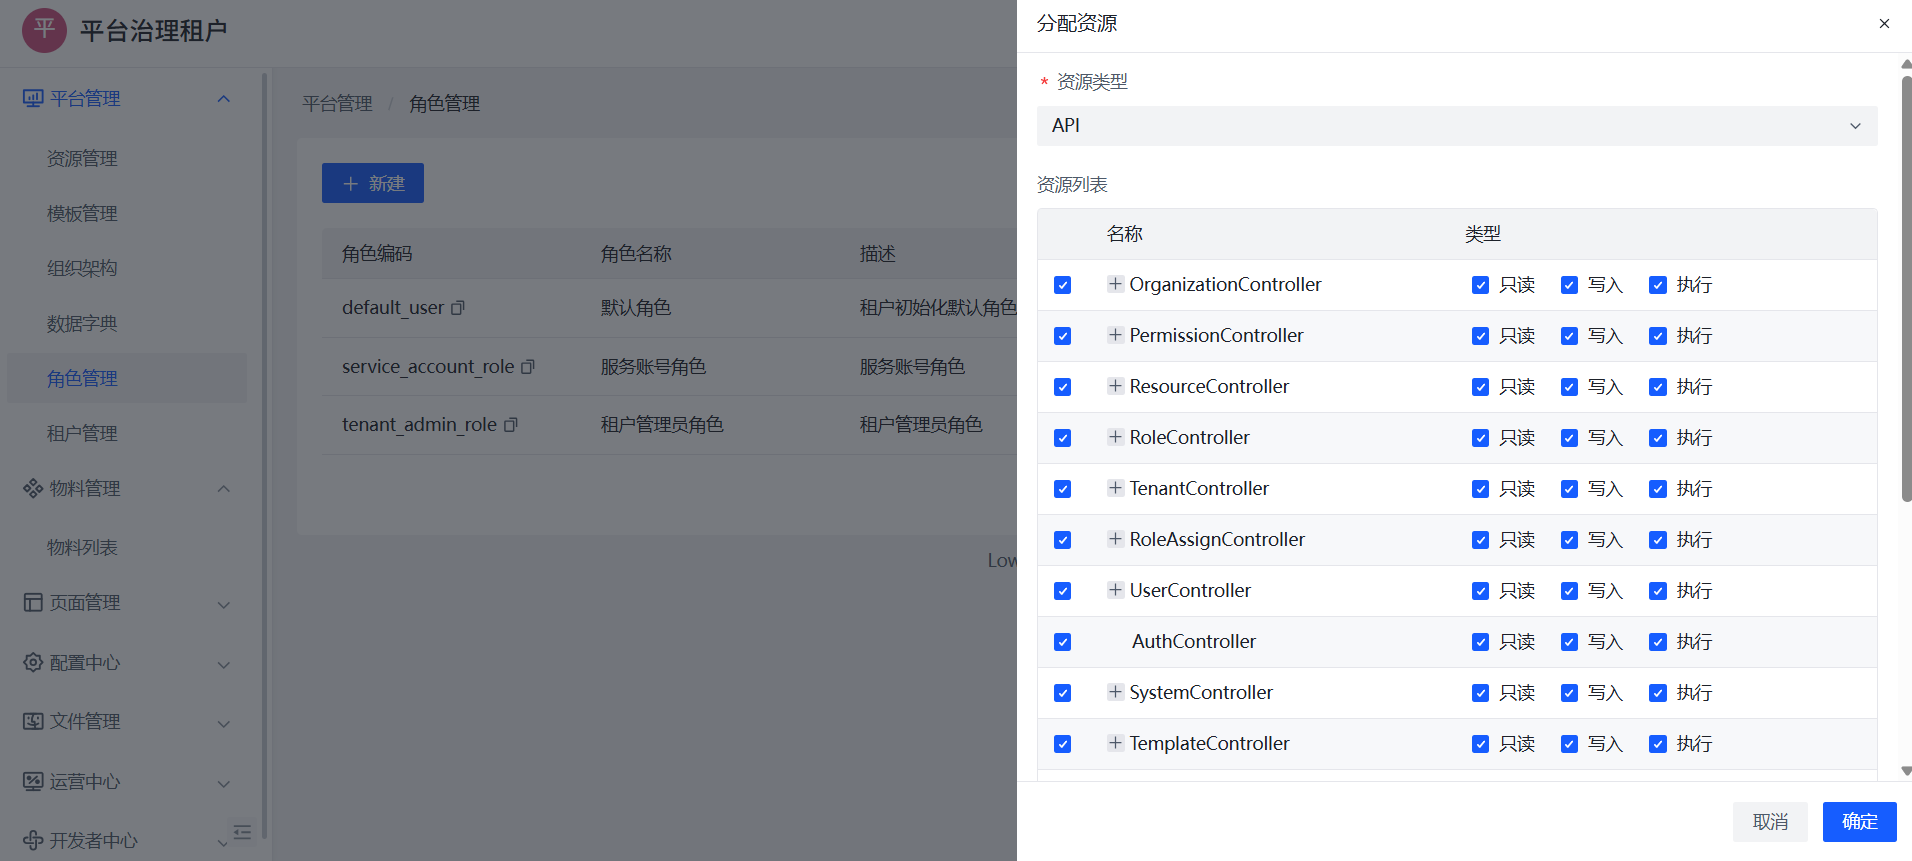This screenshot has height=861, width=1912.
Task: Click the 平 tenant avatar logo
Action: [x=45, y=30]
